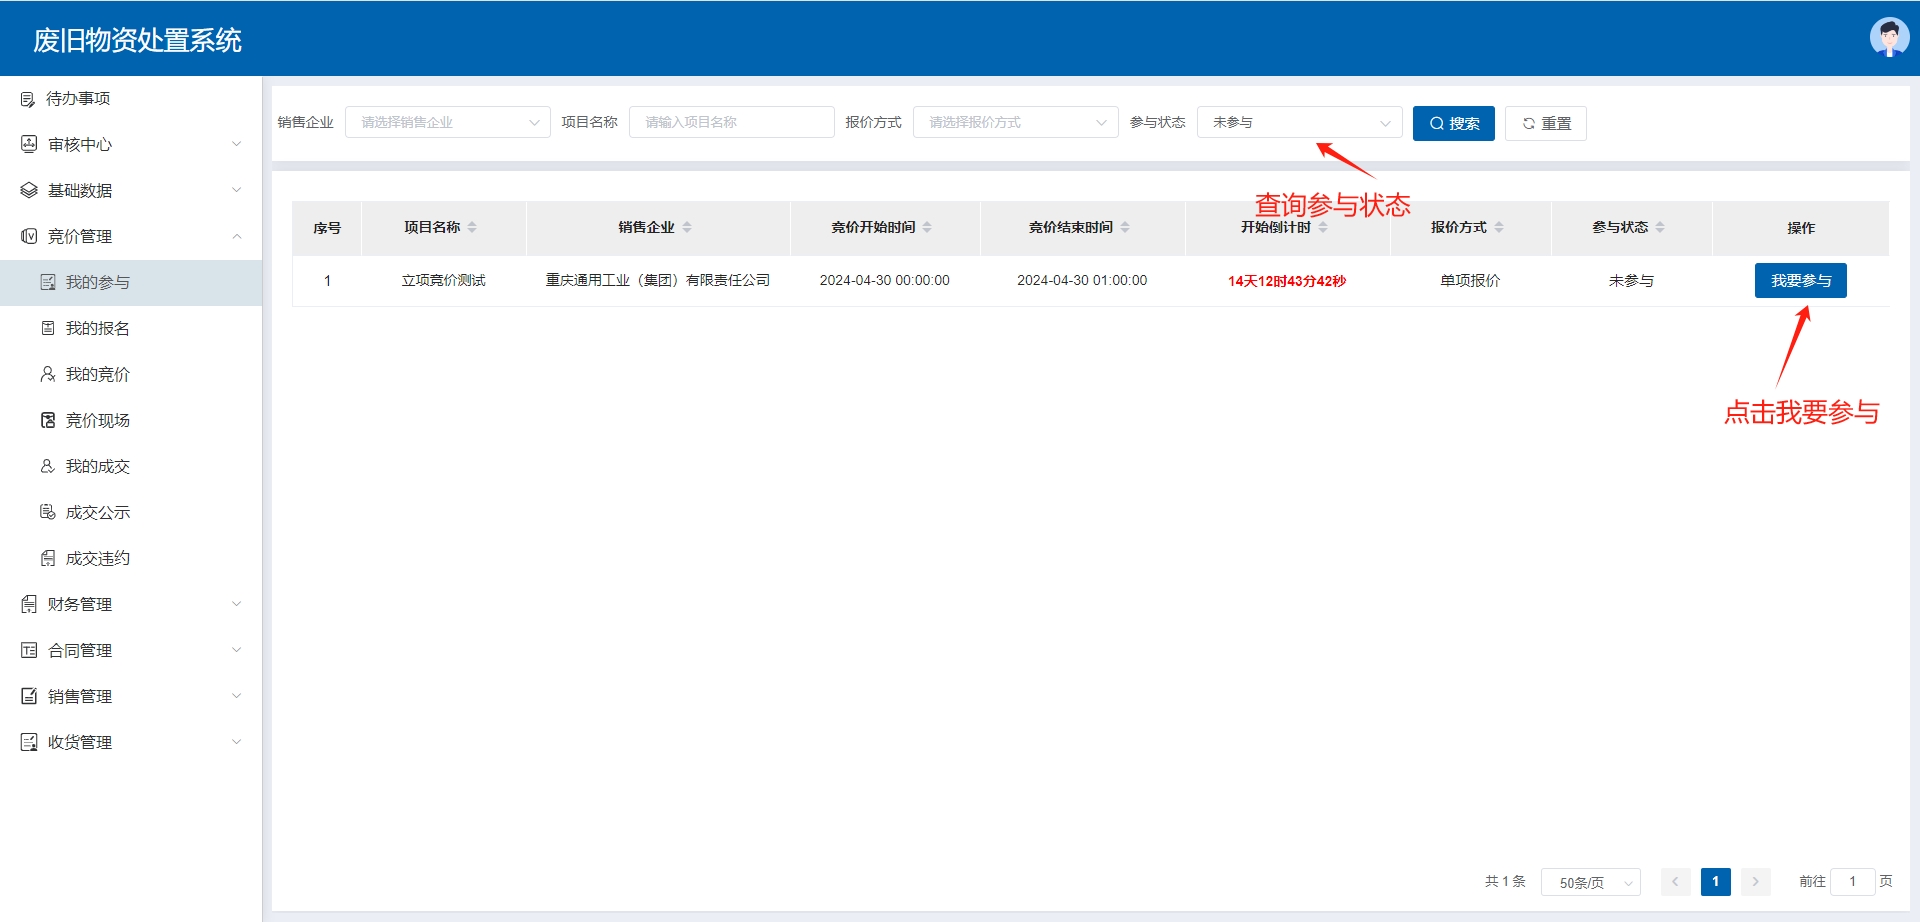Click the 竞价现场 menu icon

pos(47,420)
